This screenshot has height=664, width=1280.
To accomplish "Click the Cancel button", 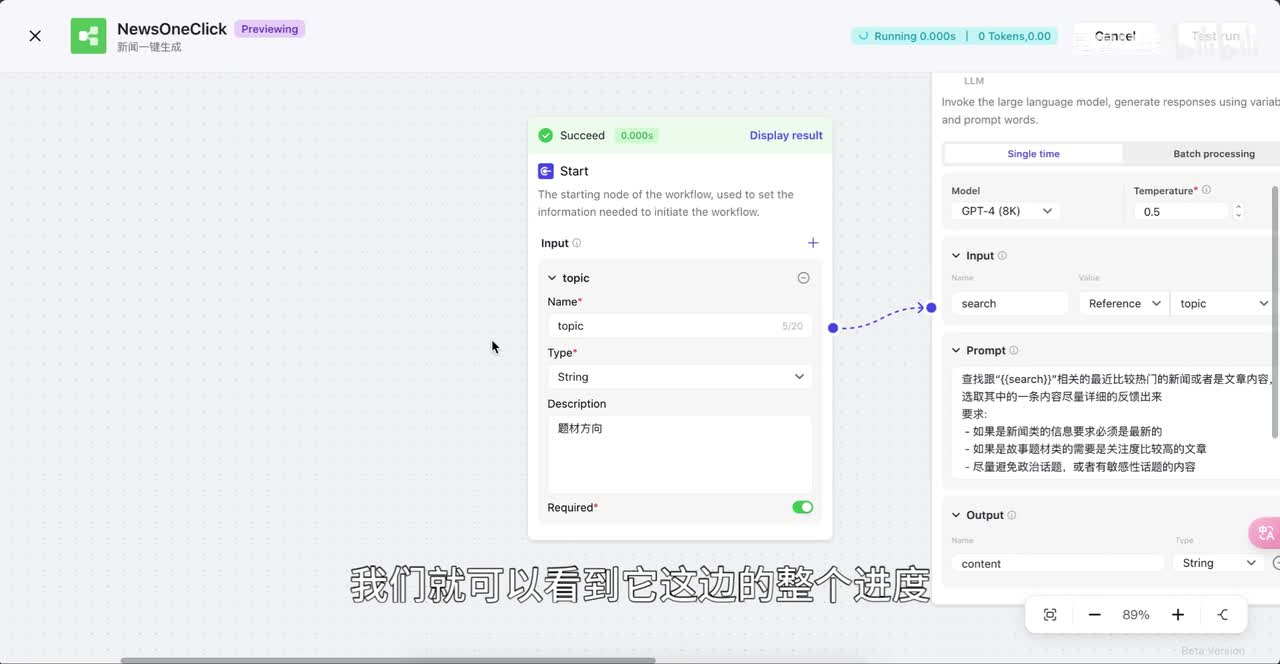I will pyautogui.click(x=1114, y=36).
